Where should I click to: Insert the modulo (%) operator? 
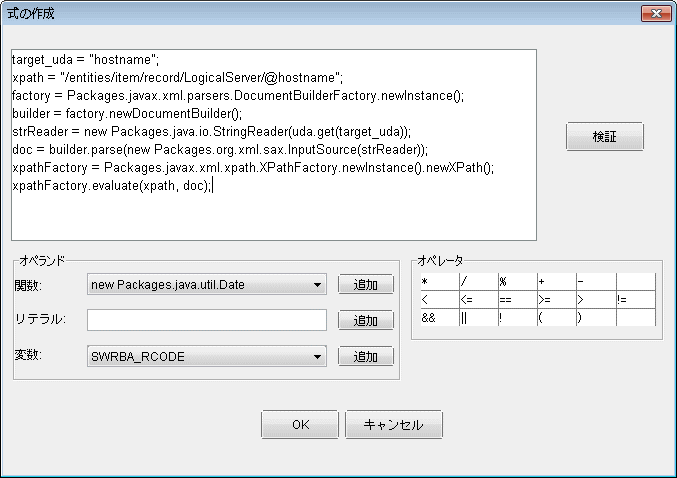point(518,282)
